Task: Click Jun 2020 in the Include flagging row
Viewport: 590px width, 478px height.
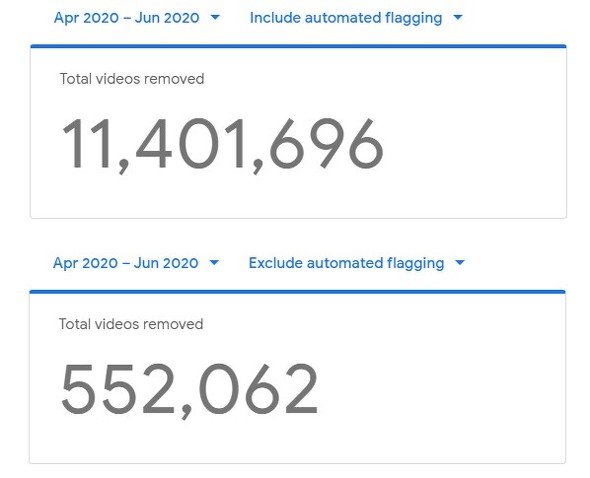Action: [x=167, y=18]
